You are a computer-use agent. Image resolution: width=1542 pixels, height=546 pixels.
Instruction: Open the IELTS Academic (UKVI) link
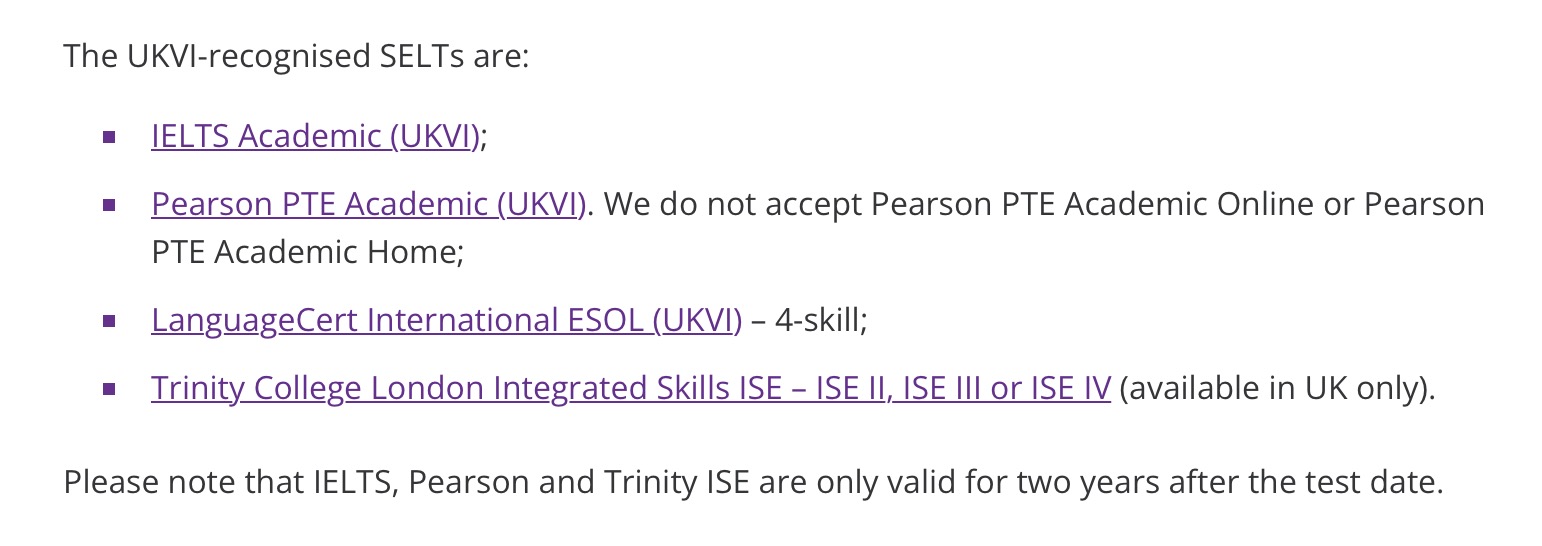315,136
